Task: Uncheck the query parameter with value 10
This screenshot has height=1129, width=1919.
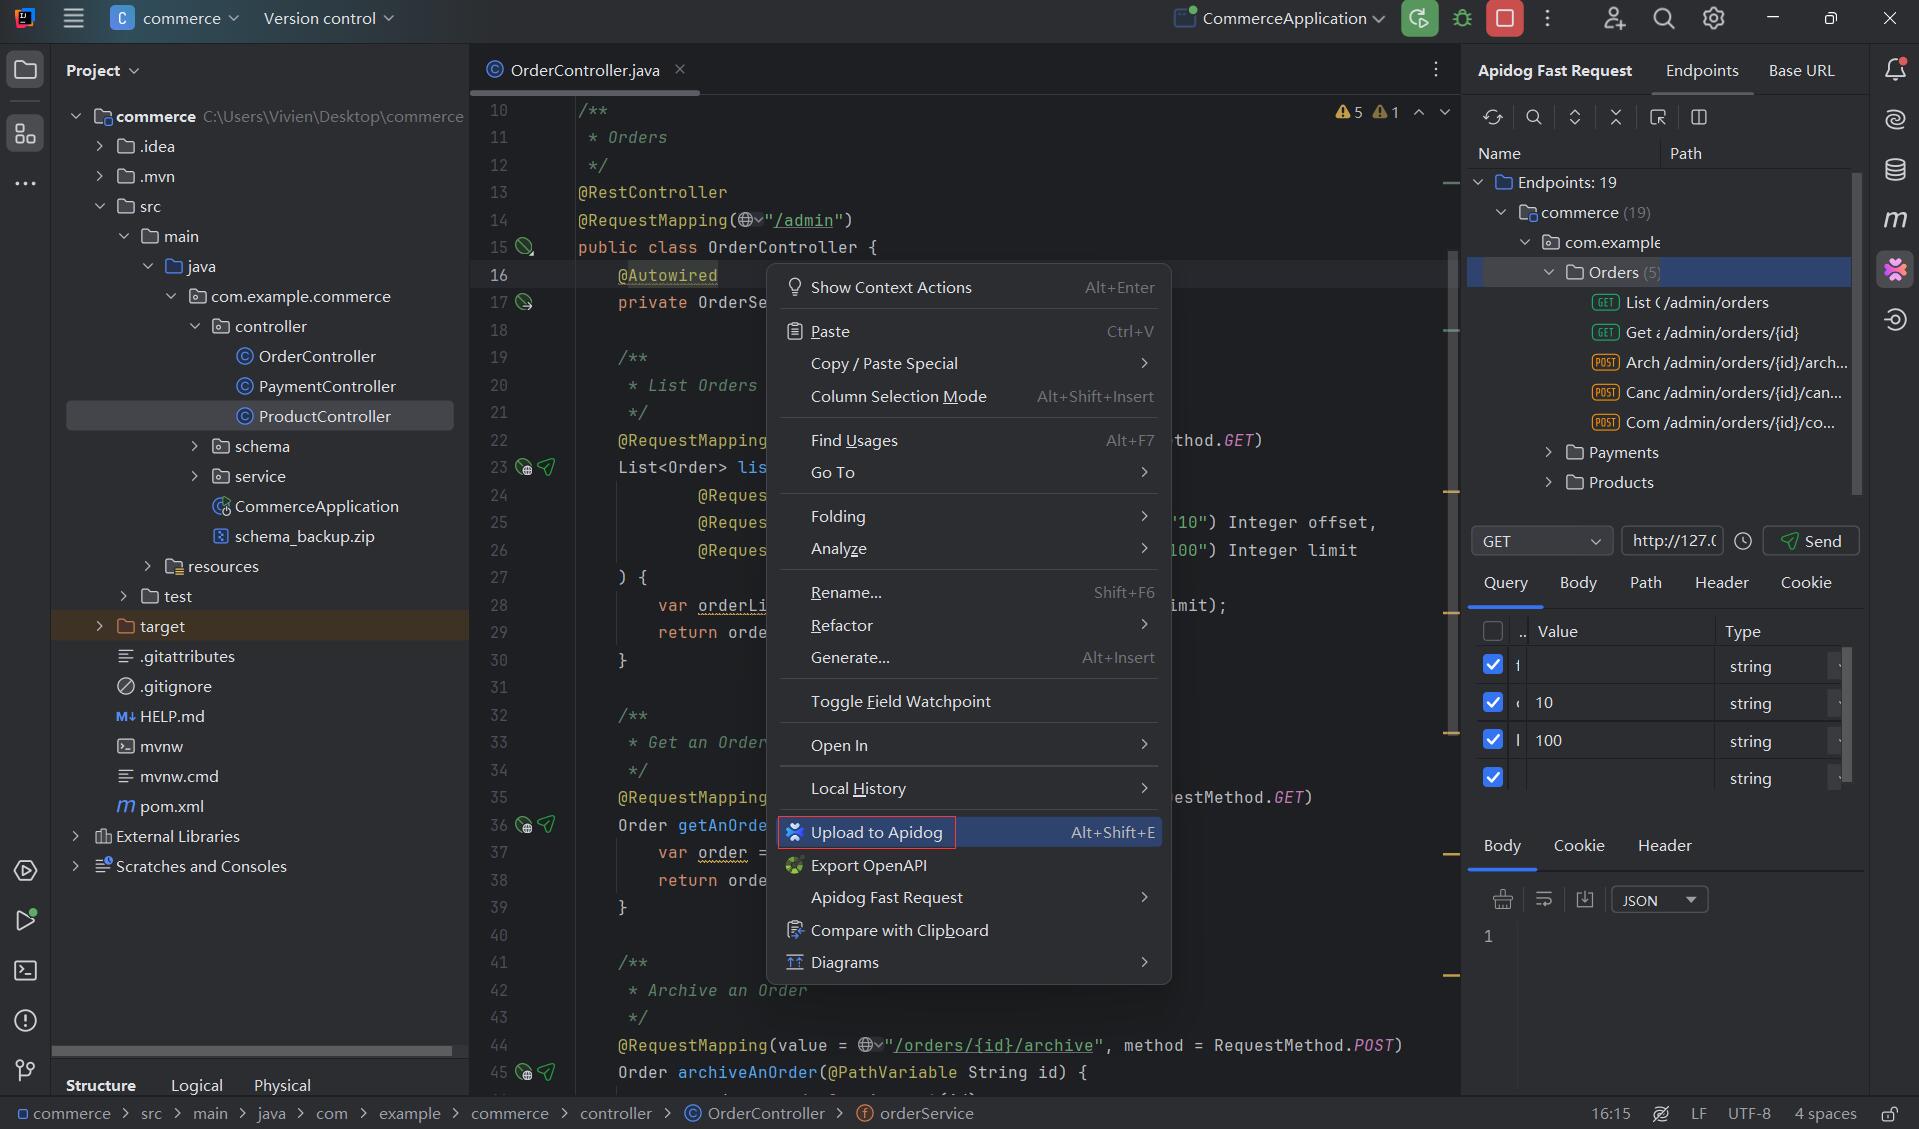Action: pos(1493,703)
